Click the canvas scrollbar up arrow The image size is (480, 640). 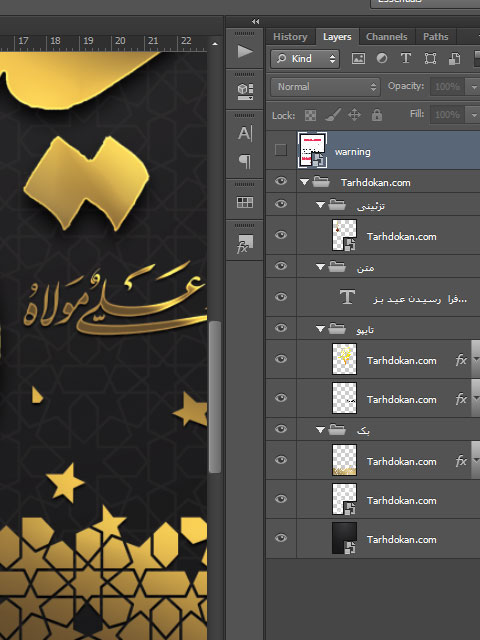click(215, 44)
